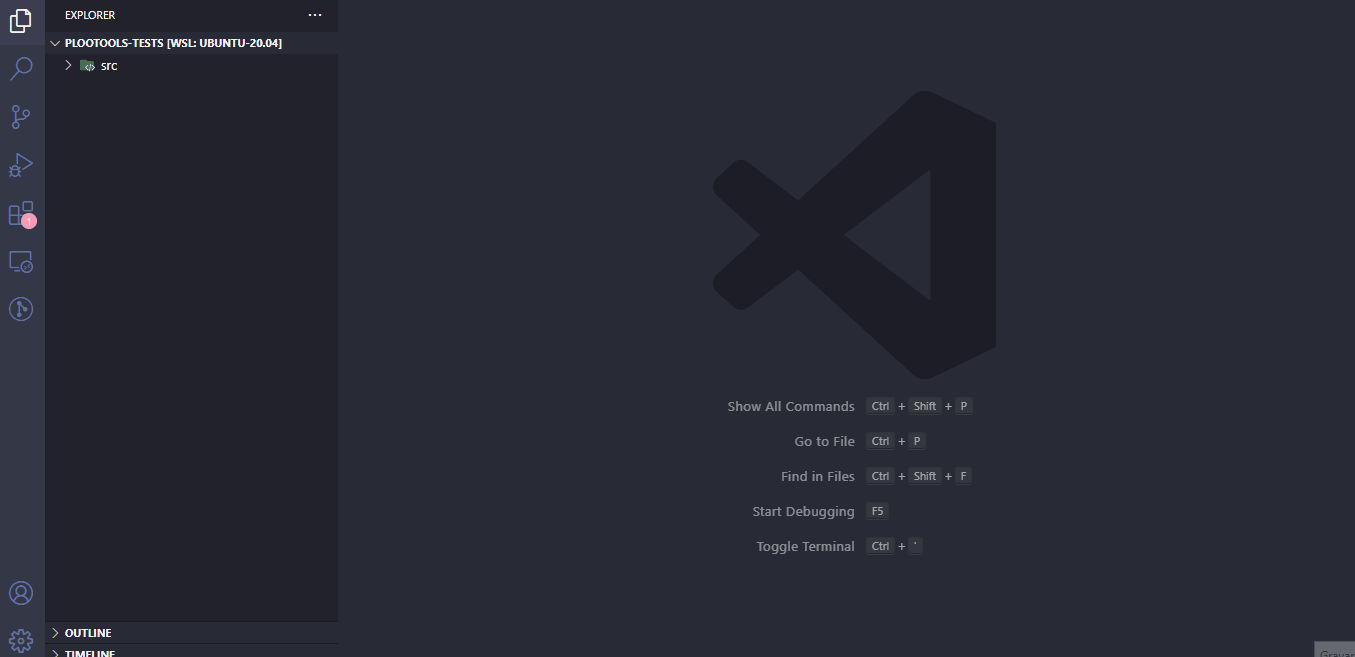
Task: Click the Find in Files label
Action: [818, 476]
